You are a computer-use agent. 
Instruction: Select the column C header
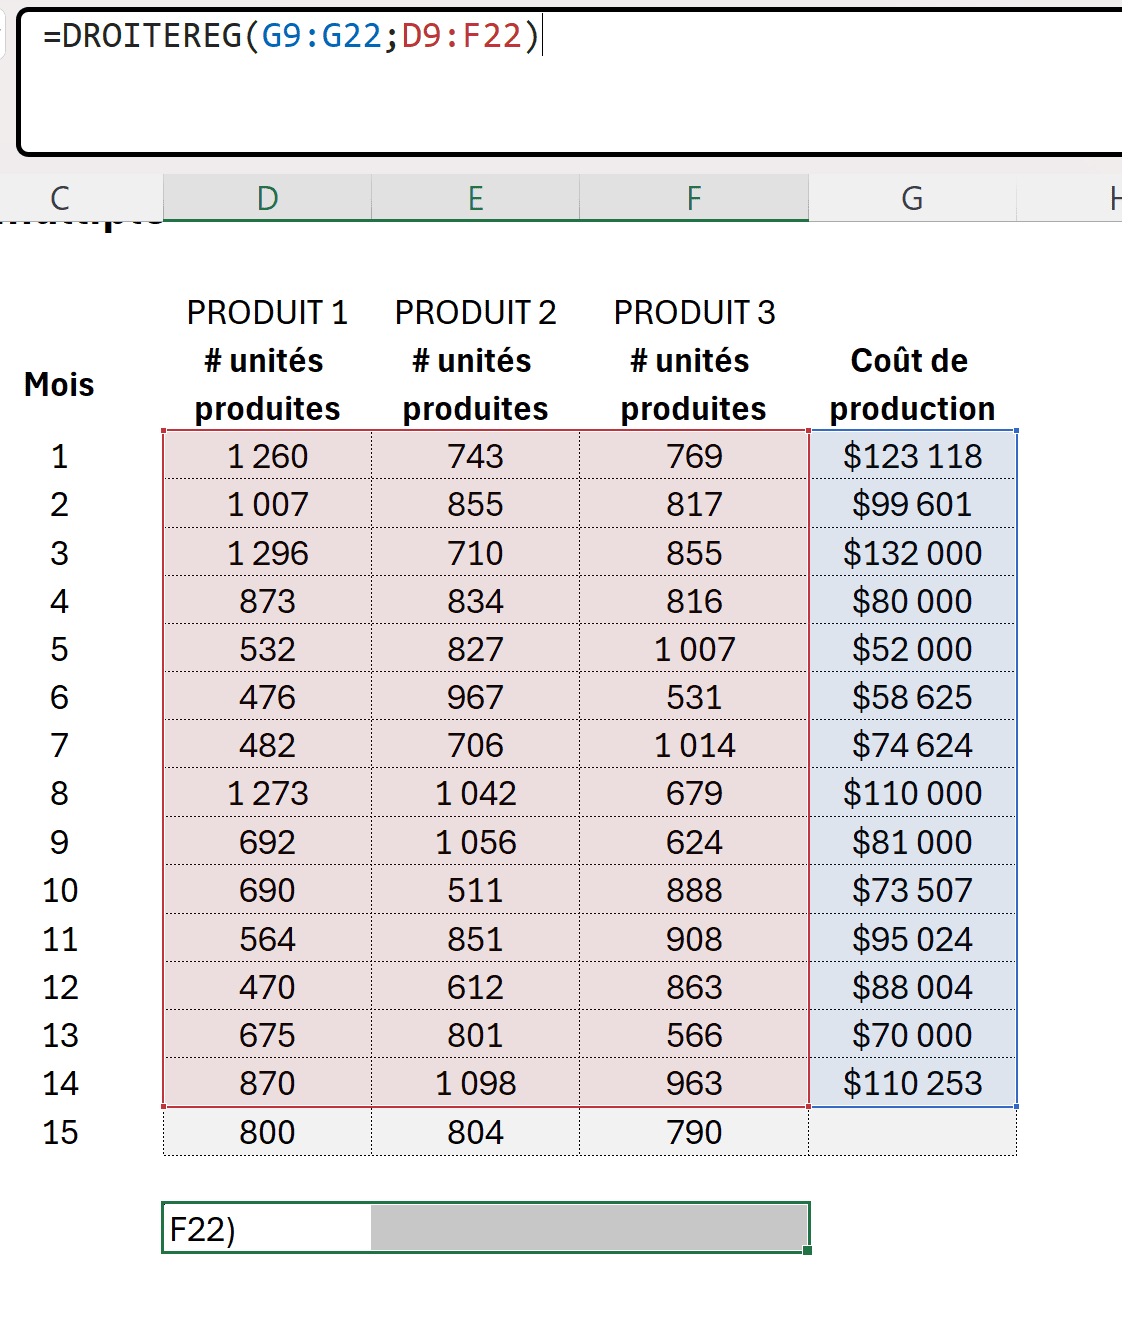pos(60,198)
